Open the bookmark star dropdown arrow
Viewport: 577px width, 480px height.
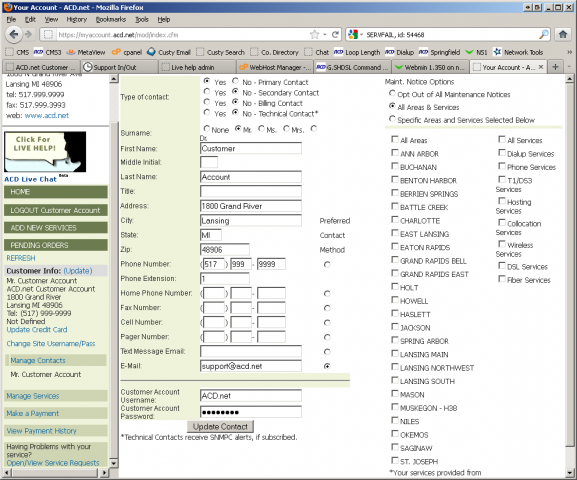tap(325, 35)
